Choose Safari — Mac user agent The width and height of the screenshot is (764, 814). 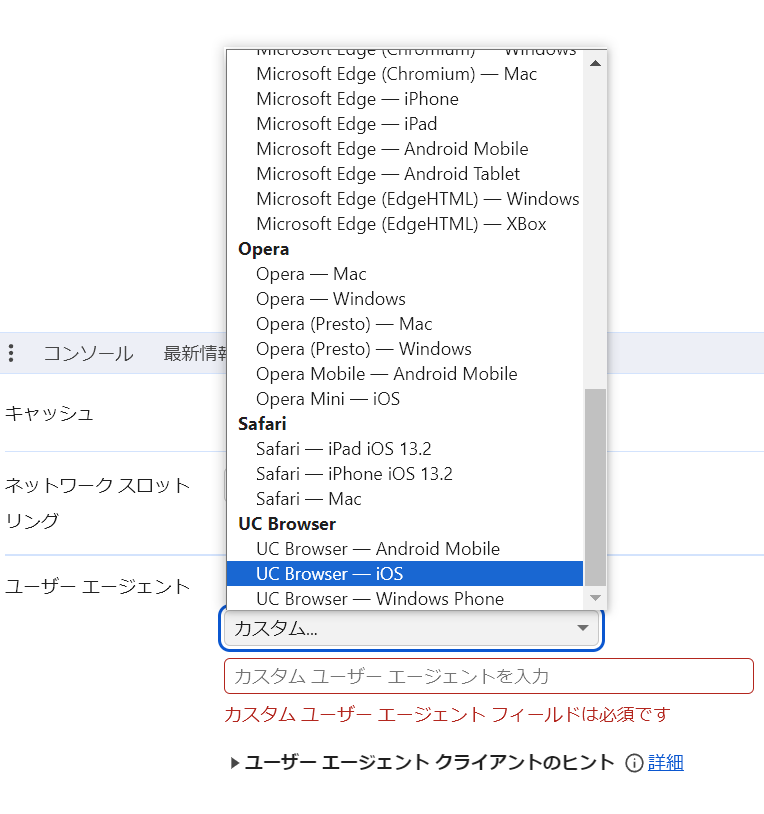click(308, 499)
